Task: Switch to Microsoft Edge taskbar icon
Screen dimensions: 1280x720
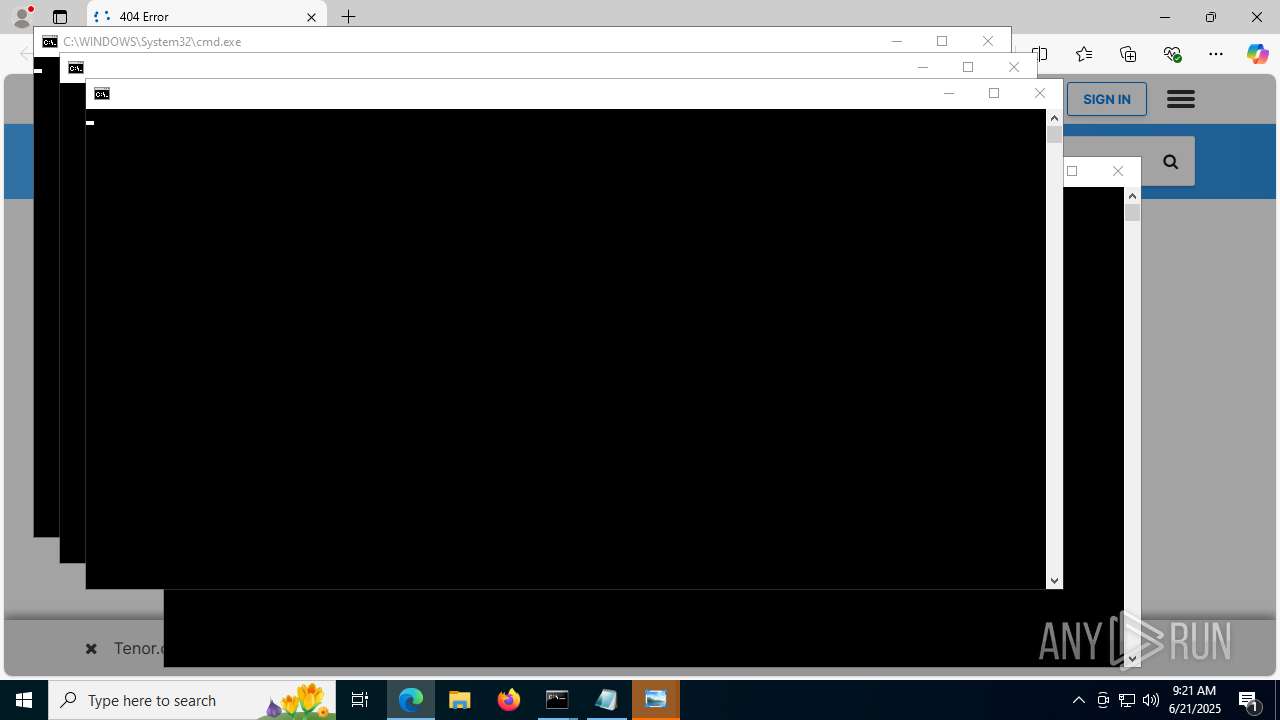Action: tap(411, 700)
